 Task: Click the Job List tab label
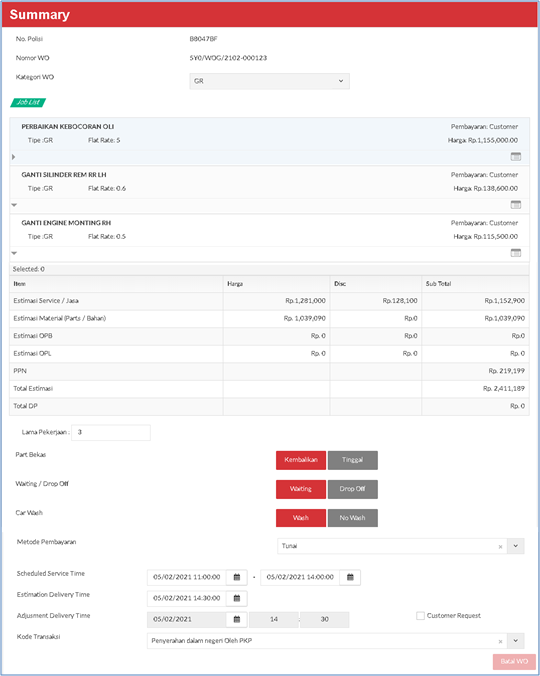28,102
